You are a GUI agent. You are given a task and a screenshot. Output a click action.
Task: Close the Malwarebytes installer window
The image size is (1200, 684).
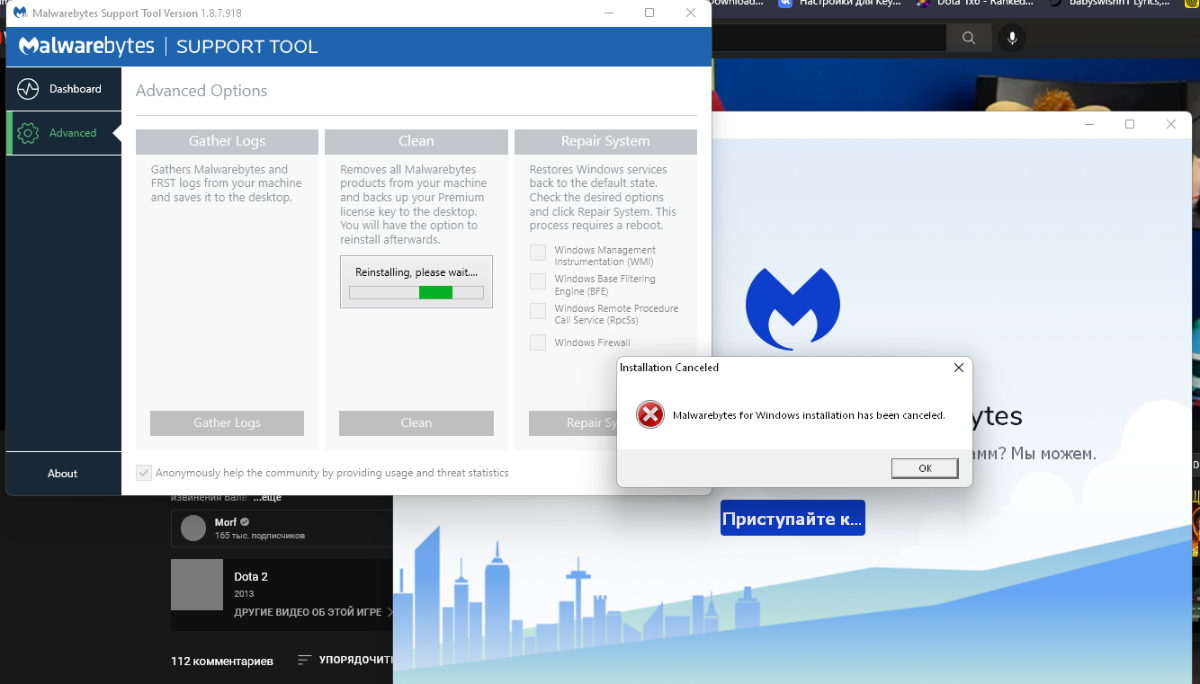tap(1171, 124)
